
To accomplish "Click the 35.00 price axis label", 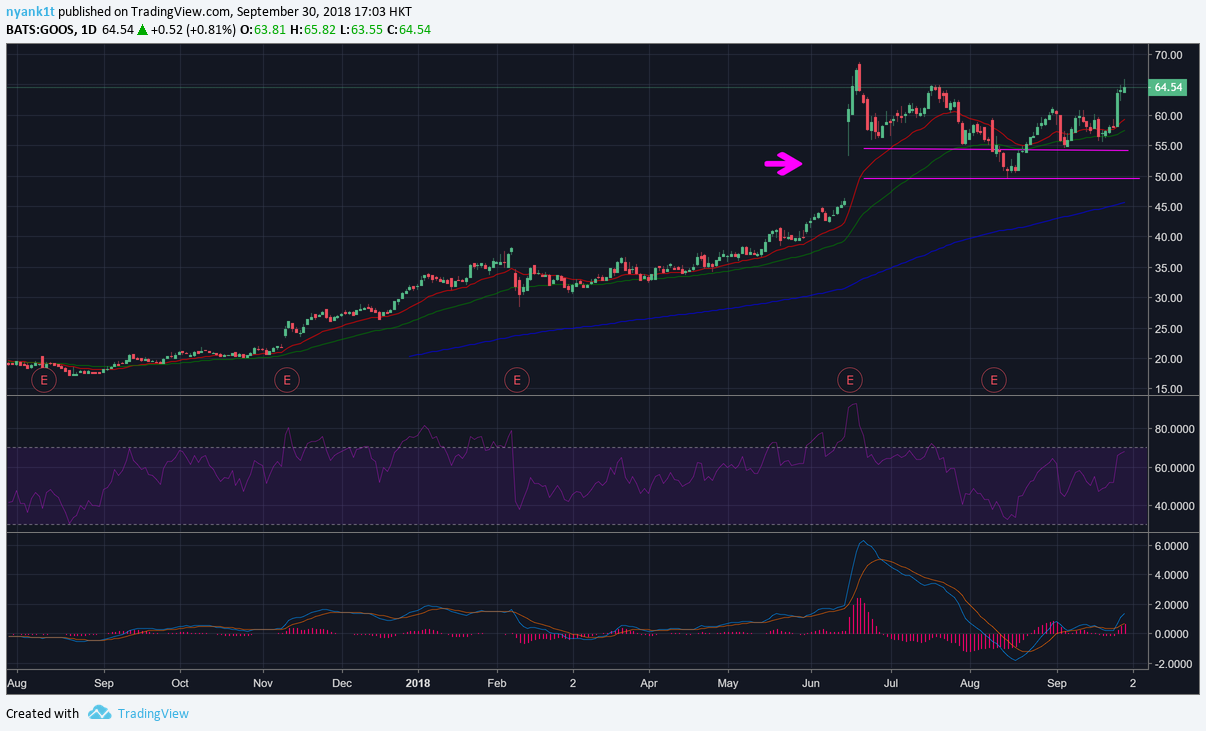I will [x=1169, y=268].
